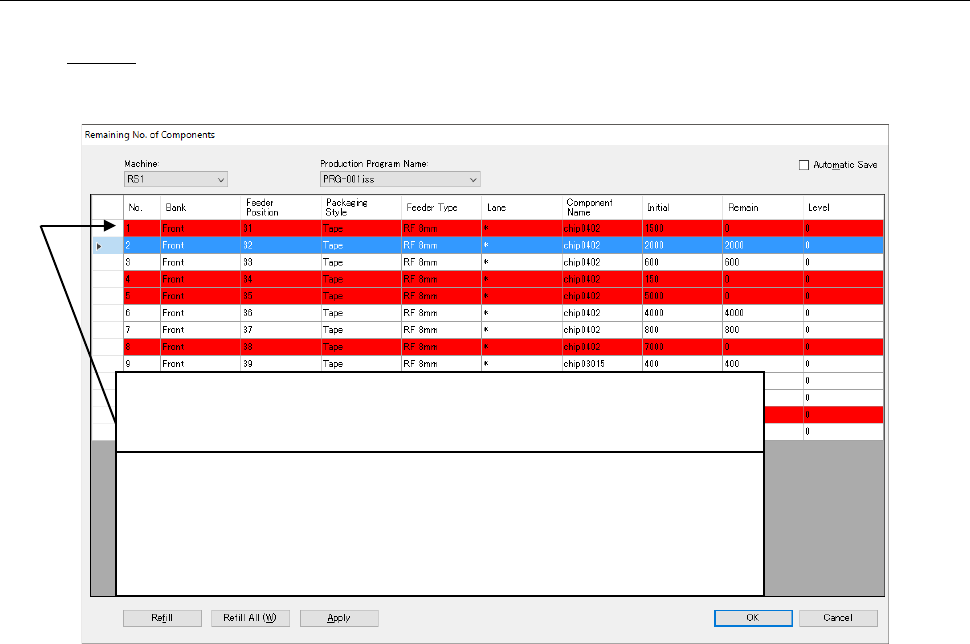Viewport: 970px width, 644px height.
Task: Click the Initial value 7000 in row 8
Action: (682, 347)
